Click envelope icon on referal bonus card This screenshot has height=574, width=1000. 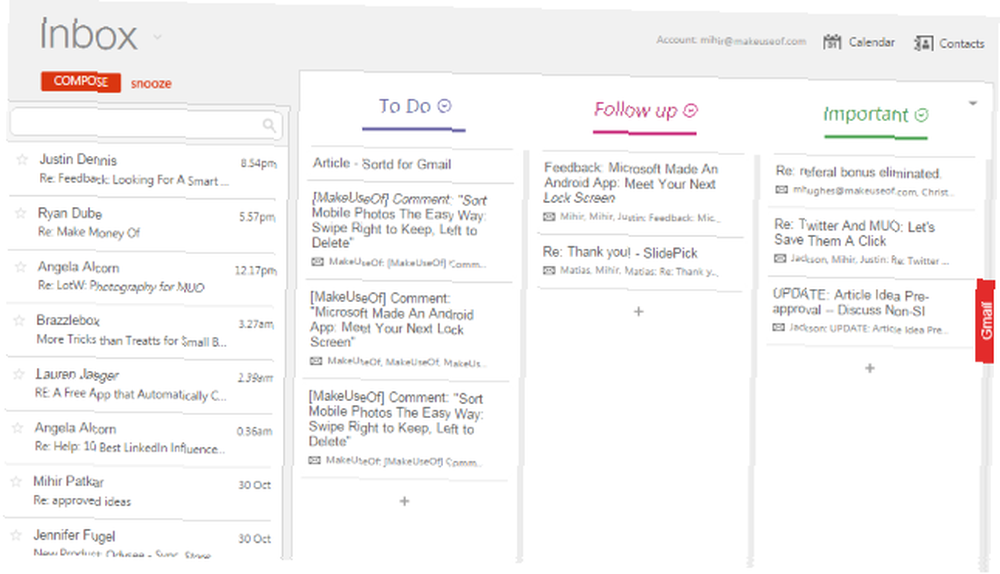(x=781, y=190)
